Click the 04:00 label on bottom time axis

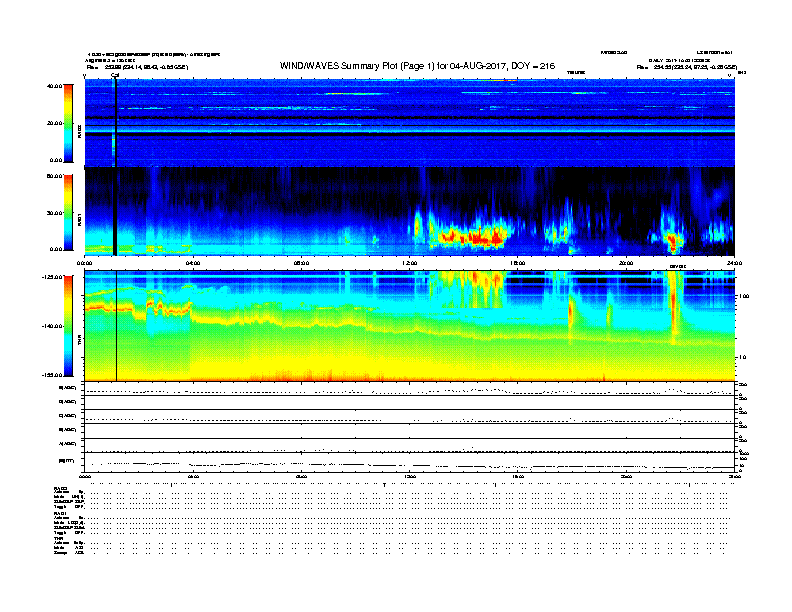(192, 476)
